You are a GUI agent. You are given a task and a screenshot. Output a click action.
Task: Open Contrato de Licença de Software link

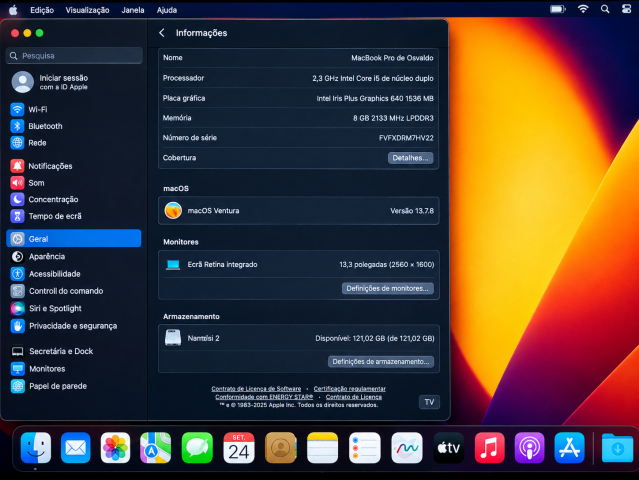click(x=256, y=389)
